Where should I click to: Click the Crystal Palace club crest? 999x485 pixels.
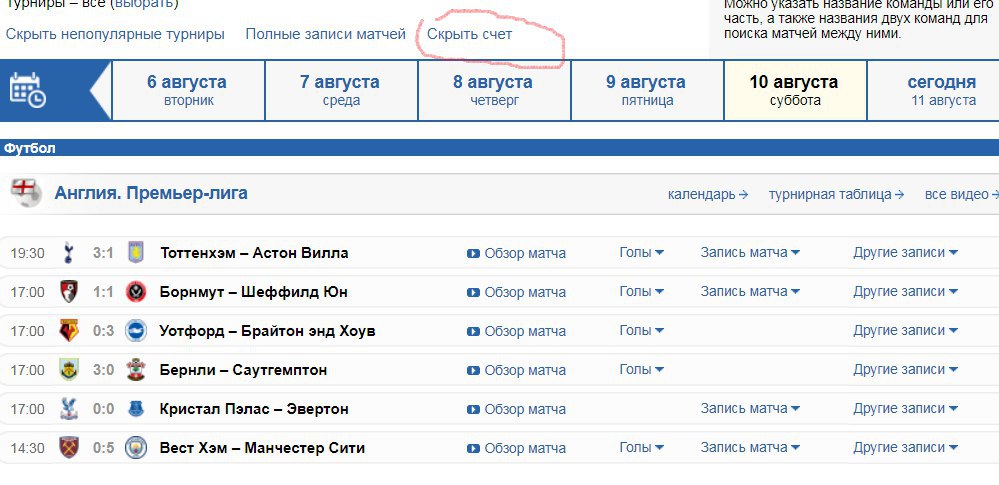[x=69, y=409]
